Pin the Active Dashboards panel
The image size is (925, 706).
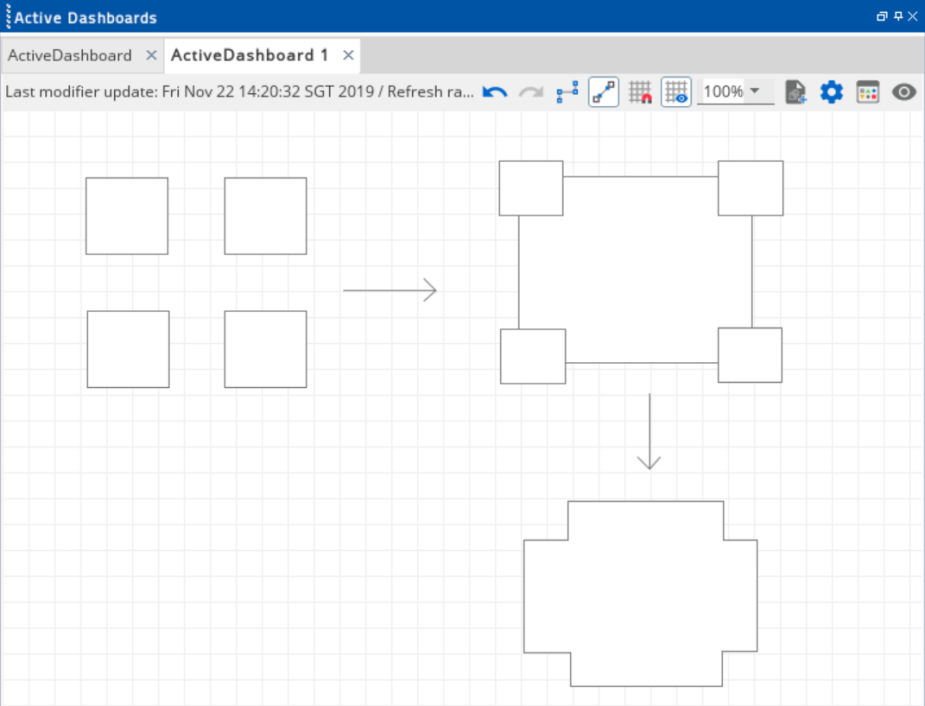898,17
